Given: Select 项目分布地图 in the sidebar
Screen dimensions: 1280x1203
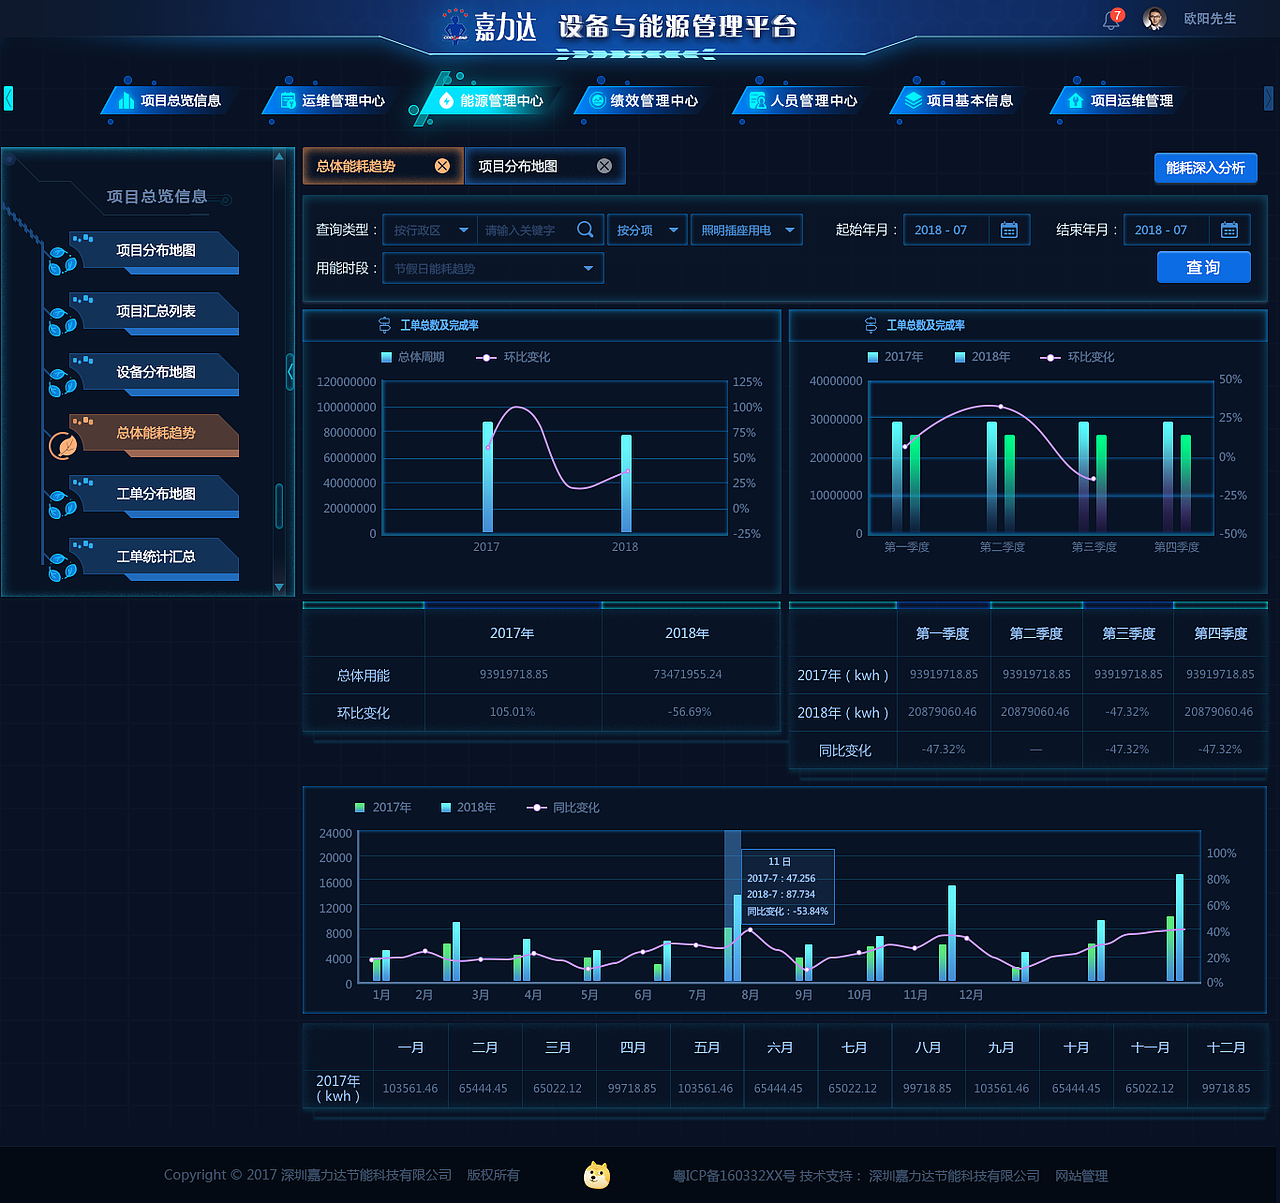Looking at the screenshot, I should coord(155,251).
